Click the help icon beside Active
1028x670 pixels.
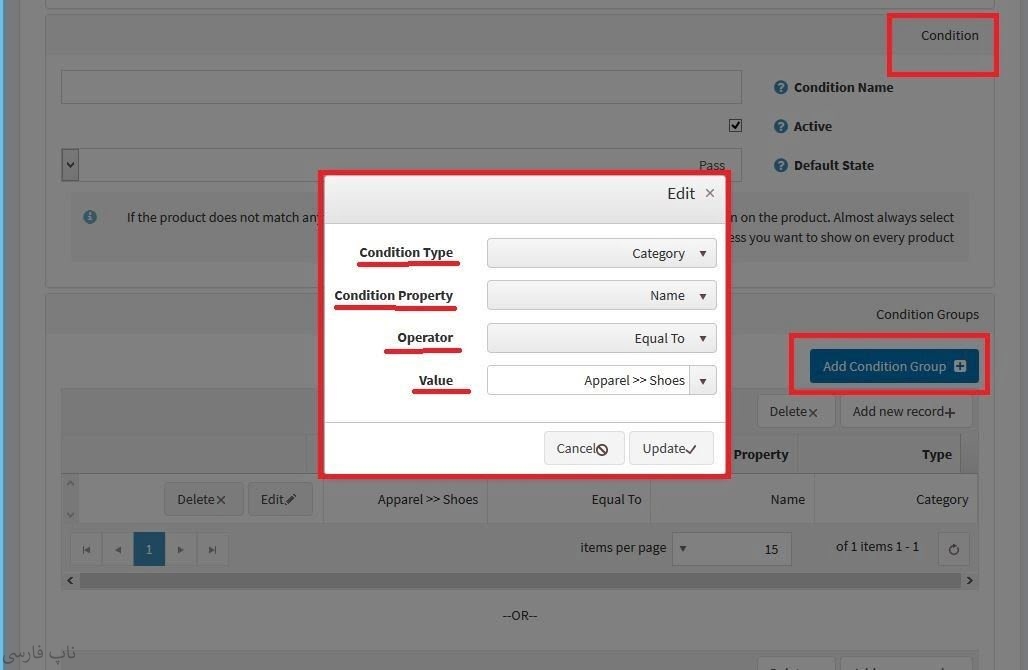781,127
